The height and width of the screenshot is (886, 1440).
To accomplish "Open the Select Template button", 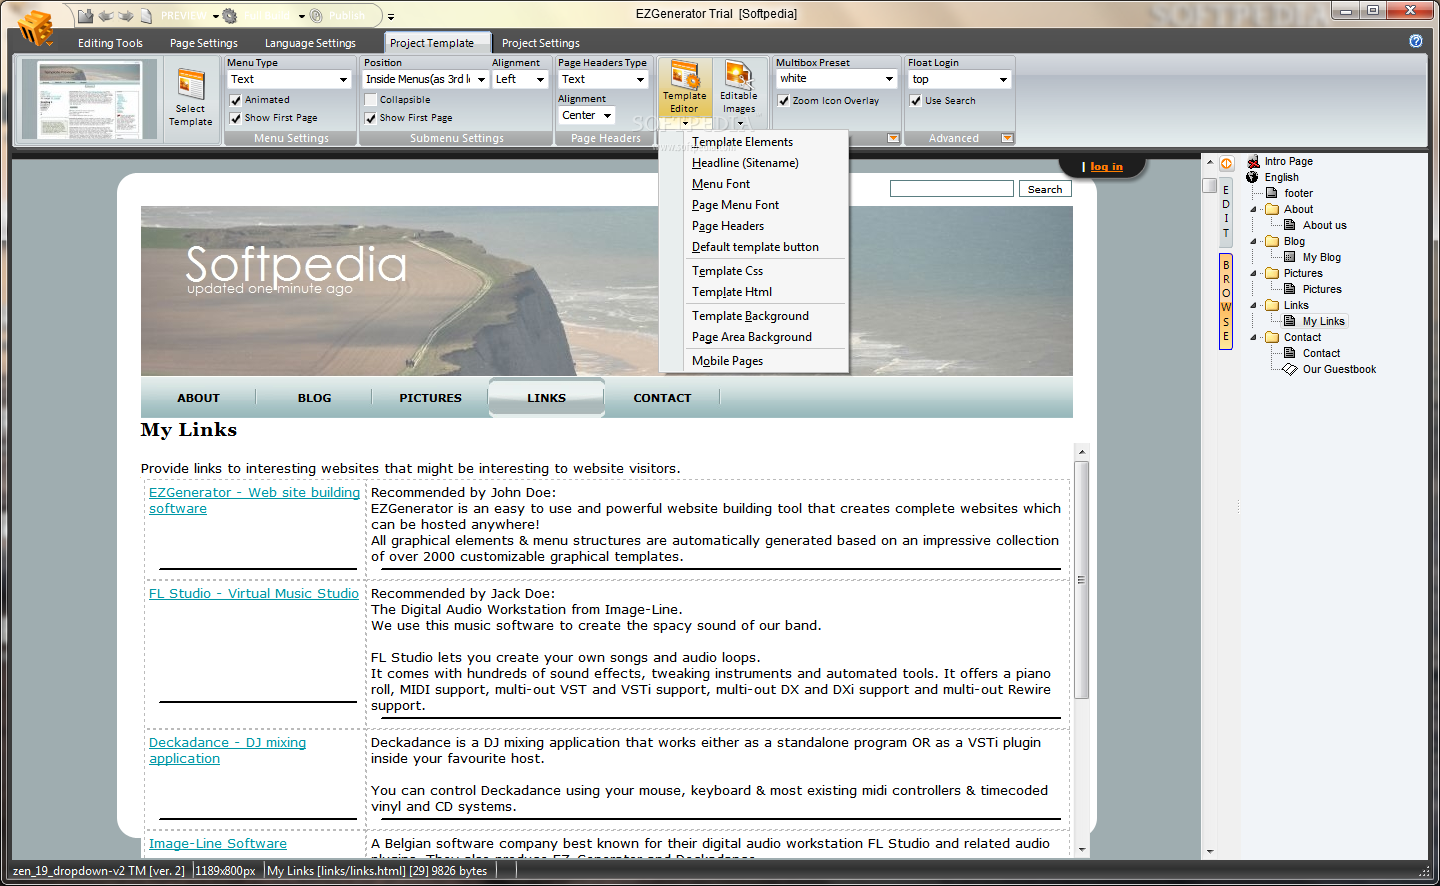I will (x=190, y=98).
